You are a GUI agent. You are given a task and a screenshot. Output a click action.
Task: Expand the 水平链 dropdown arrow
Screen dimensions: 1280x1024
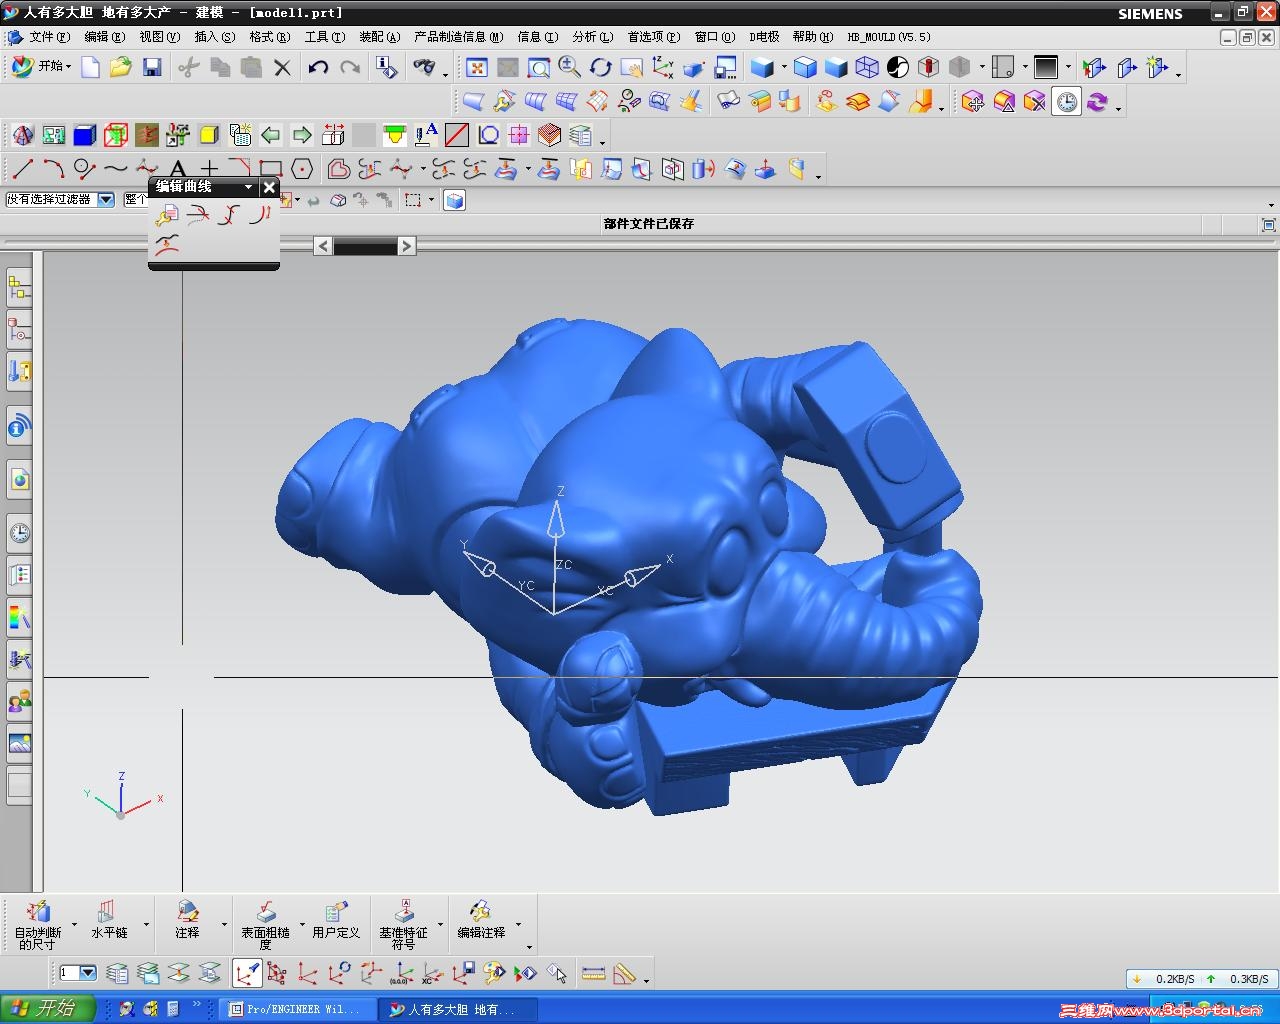click(146, 925)
